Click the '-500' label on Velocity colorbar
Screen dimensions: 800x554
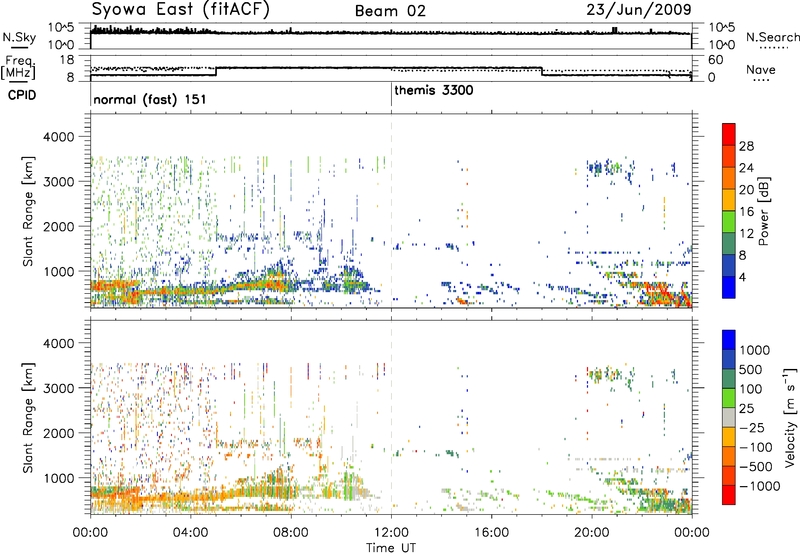(x=756, y=466)
